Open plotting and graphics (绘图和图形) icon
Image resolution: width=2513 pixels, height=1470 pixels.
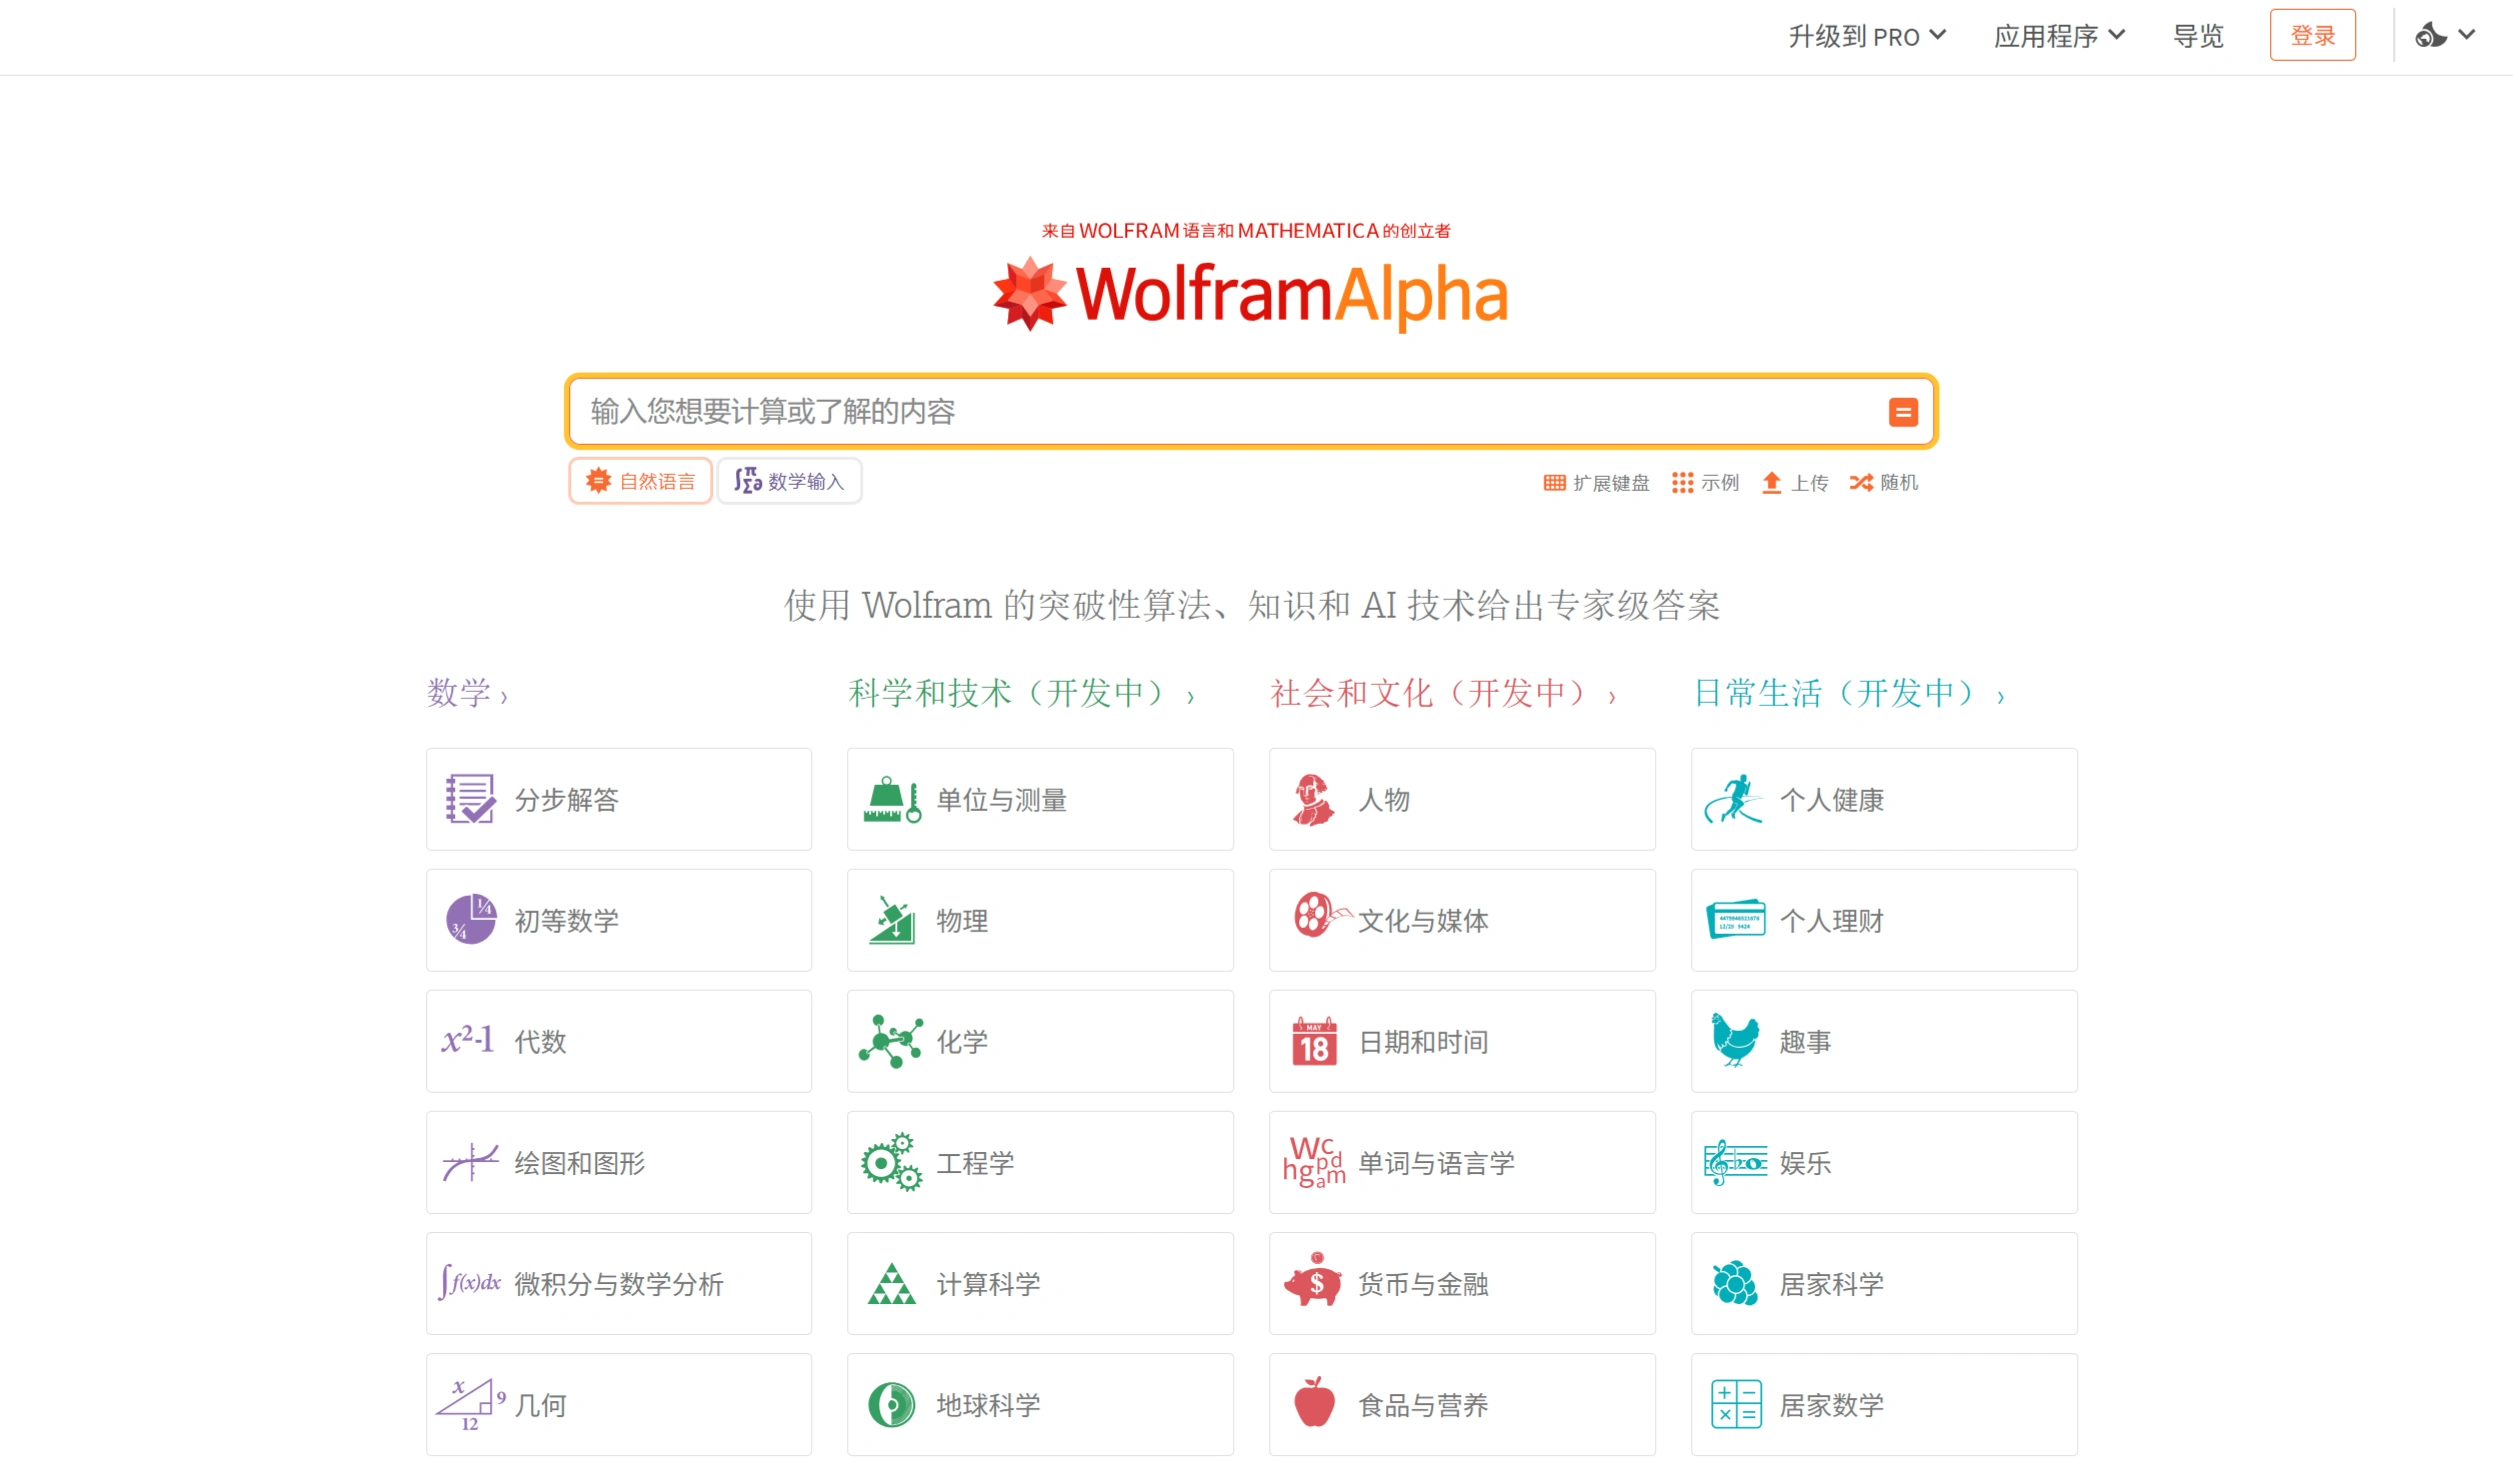click(470, 1162)
